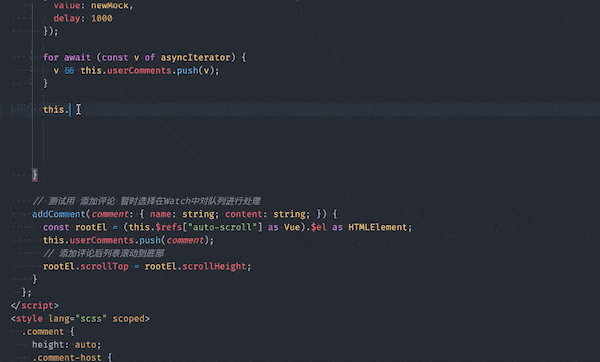This screenshot has height=362, width=600.
Task: Click 'rootEl.scrollTop' assignment target
Action: [86, 266]
